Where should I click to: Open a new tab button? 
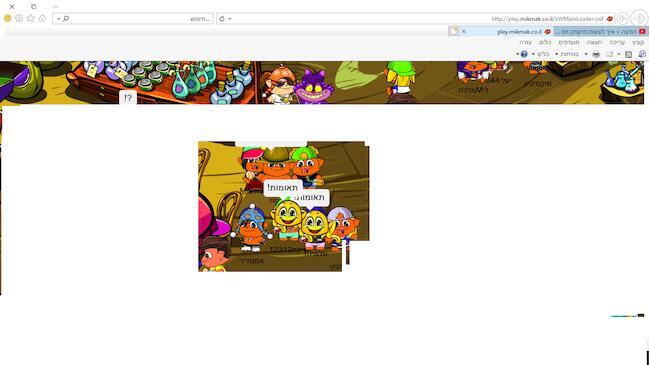pyautogui.click(x=454, y=31)
